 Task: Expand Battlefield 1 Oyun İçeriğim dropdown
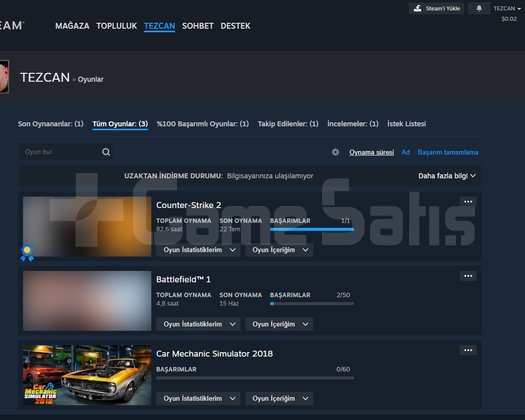[x=279, y=324]
